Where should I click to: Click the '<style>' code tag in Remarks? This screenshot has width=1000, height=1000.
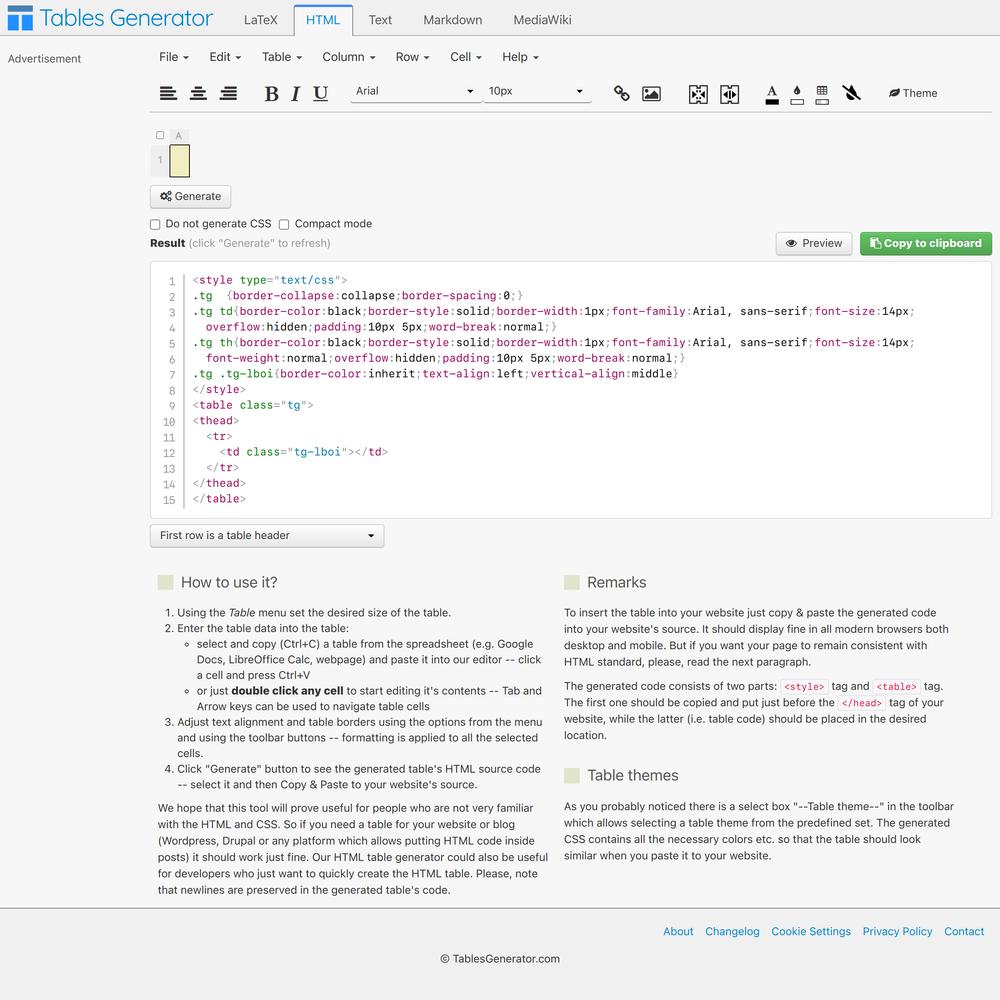[x=804, y=687]
